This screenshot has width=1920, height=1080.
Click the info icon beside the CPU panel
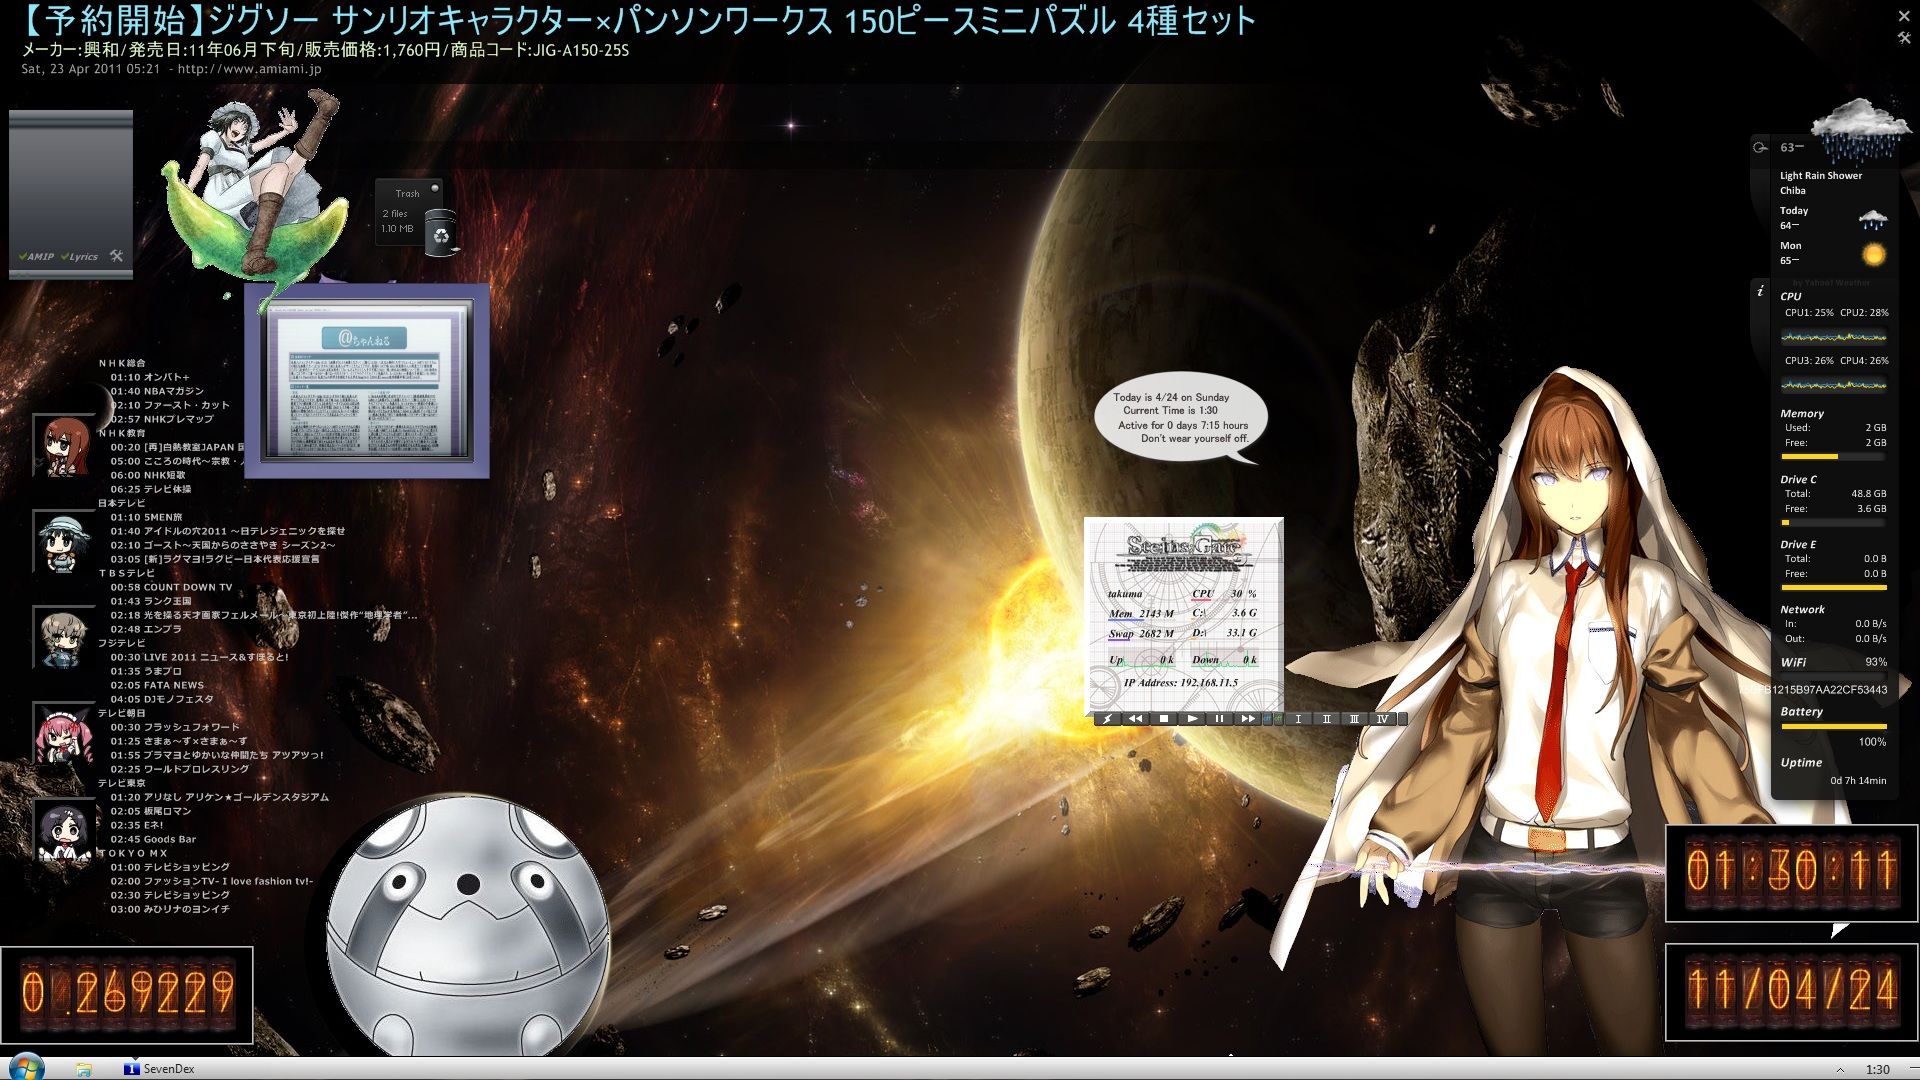1760,291
